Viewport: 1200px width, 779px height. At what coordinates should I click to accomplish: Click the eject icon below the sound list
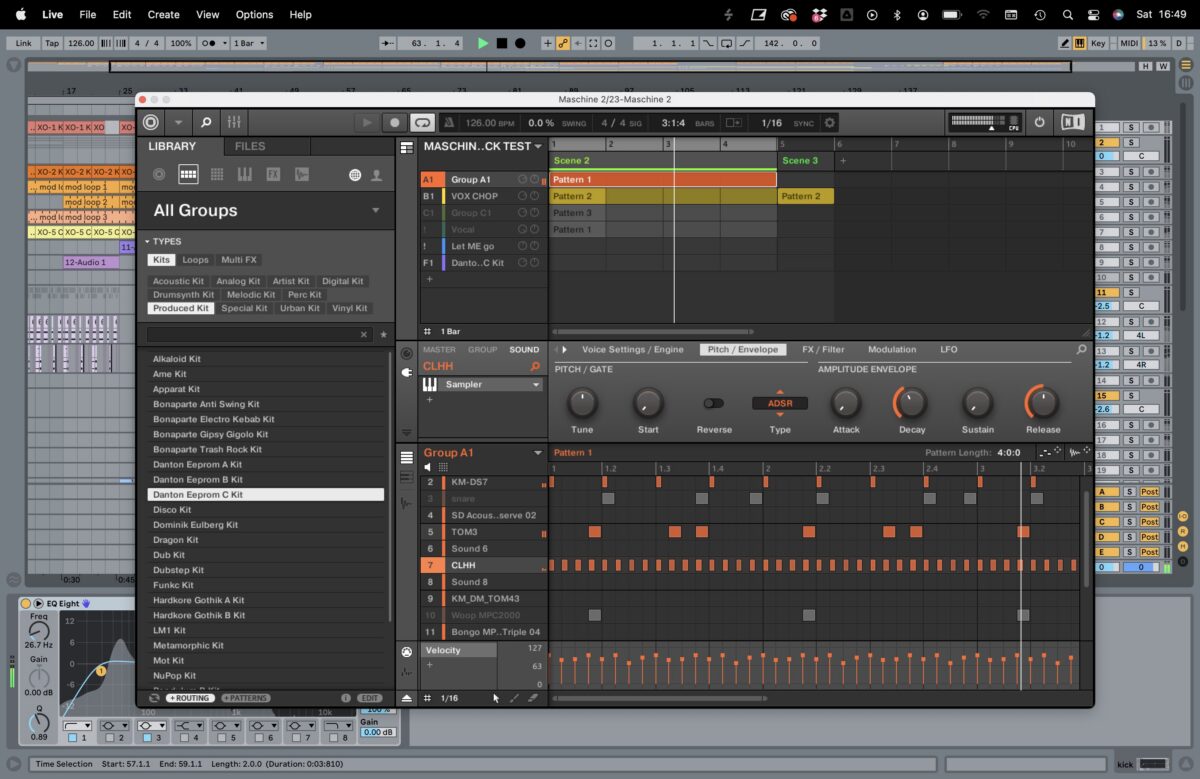point(408,697)
